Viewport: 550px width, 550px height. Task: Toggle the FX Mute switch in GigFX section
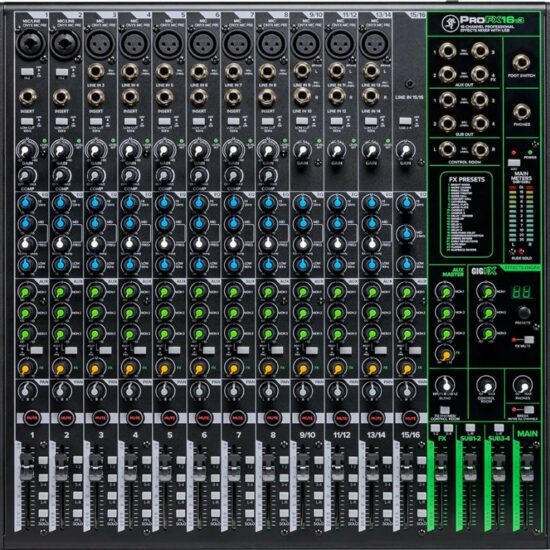point(528,340)
